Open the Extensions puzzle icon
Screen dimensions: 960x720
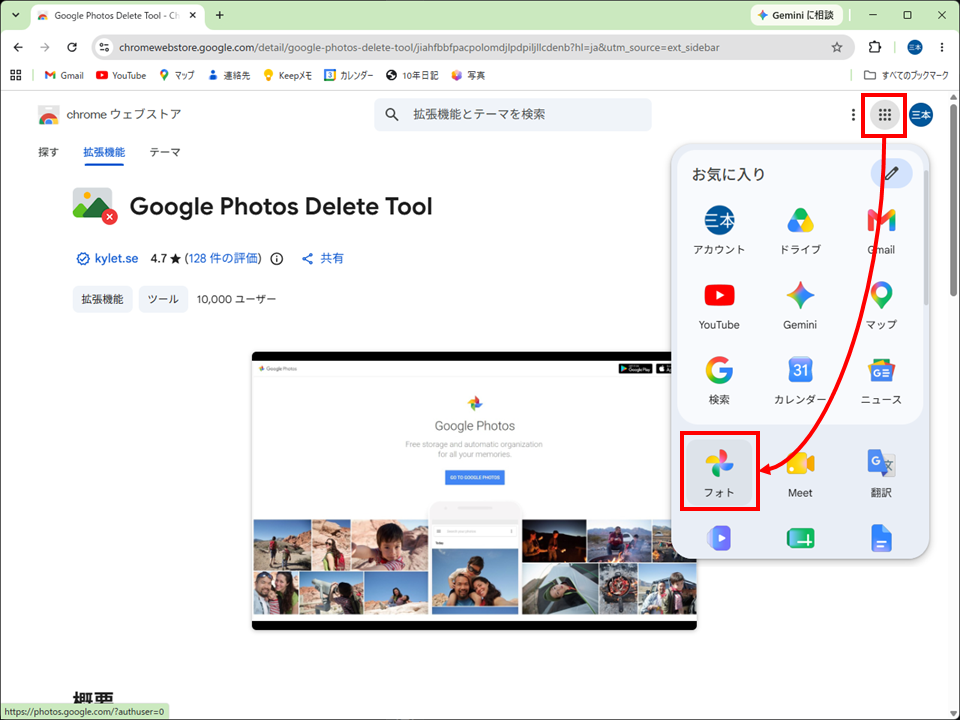pyautogui.click(x=875, y=47)
